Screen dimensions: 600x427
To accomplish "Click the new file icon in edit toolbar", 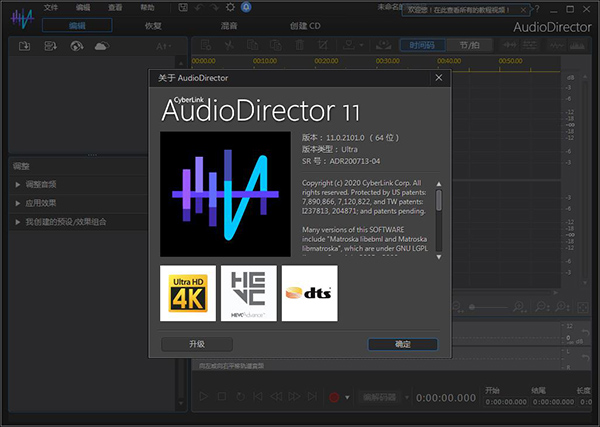I will [x=205, y=45].
